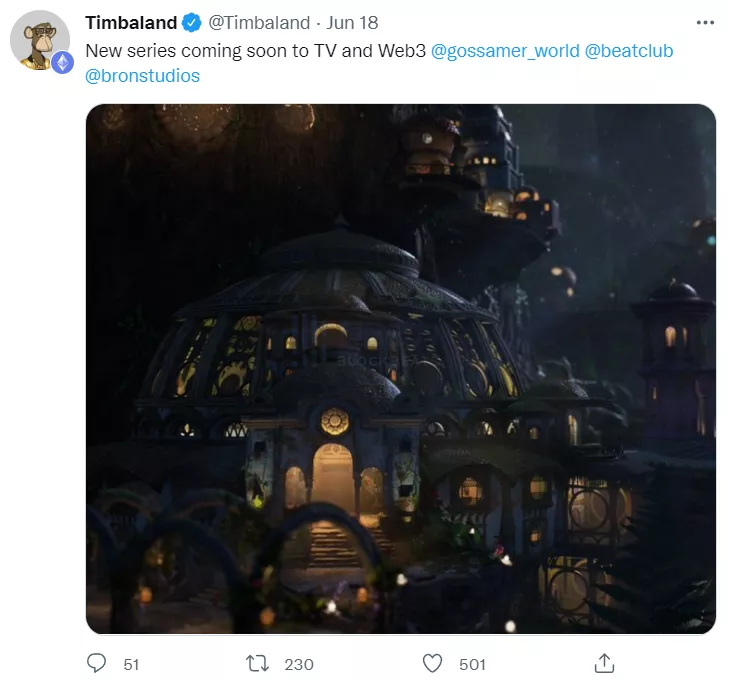Click the reply speech bubble icon
Screen dimensions: 730x681
[x=96, y=663]
